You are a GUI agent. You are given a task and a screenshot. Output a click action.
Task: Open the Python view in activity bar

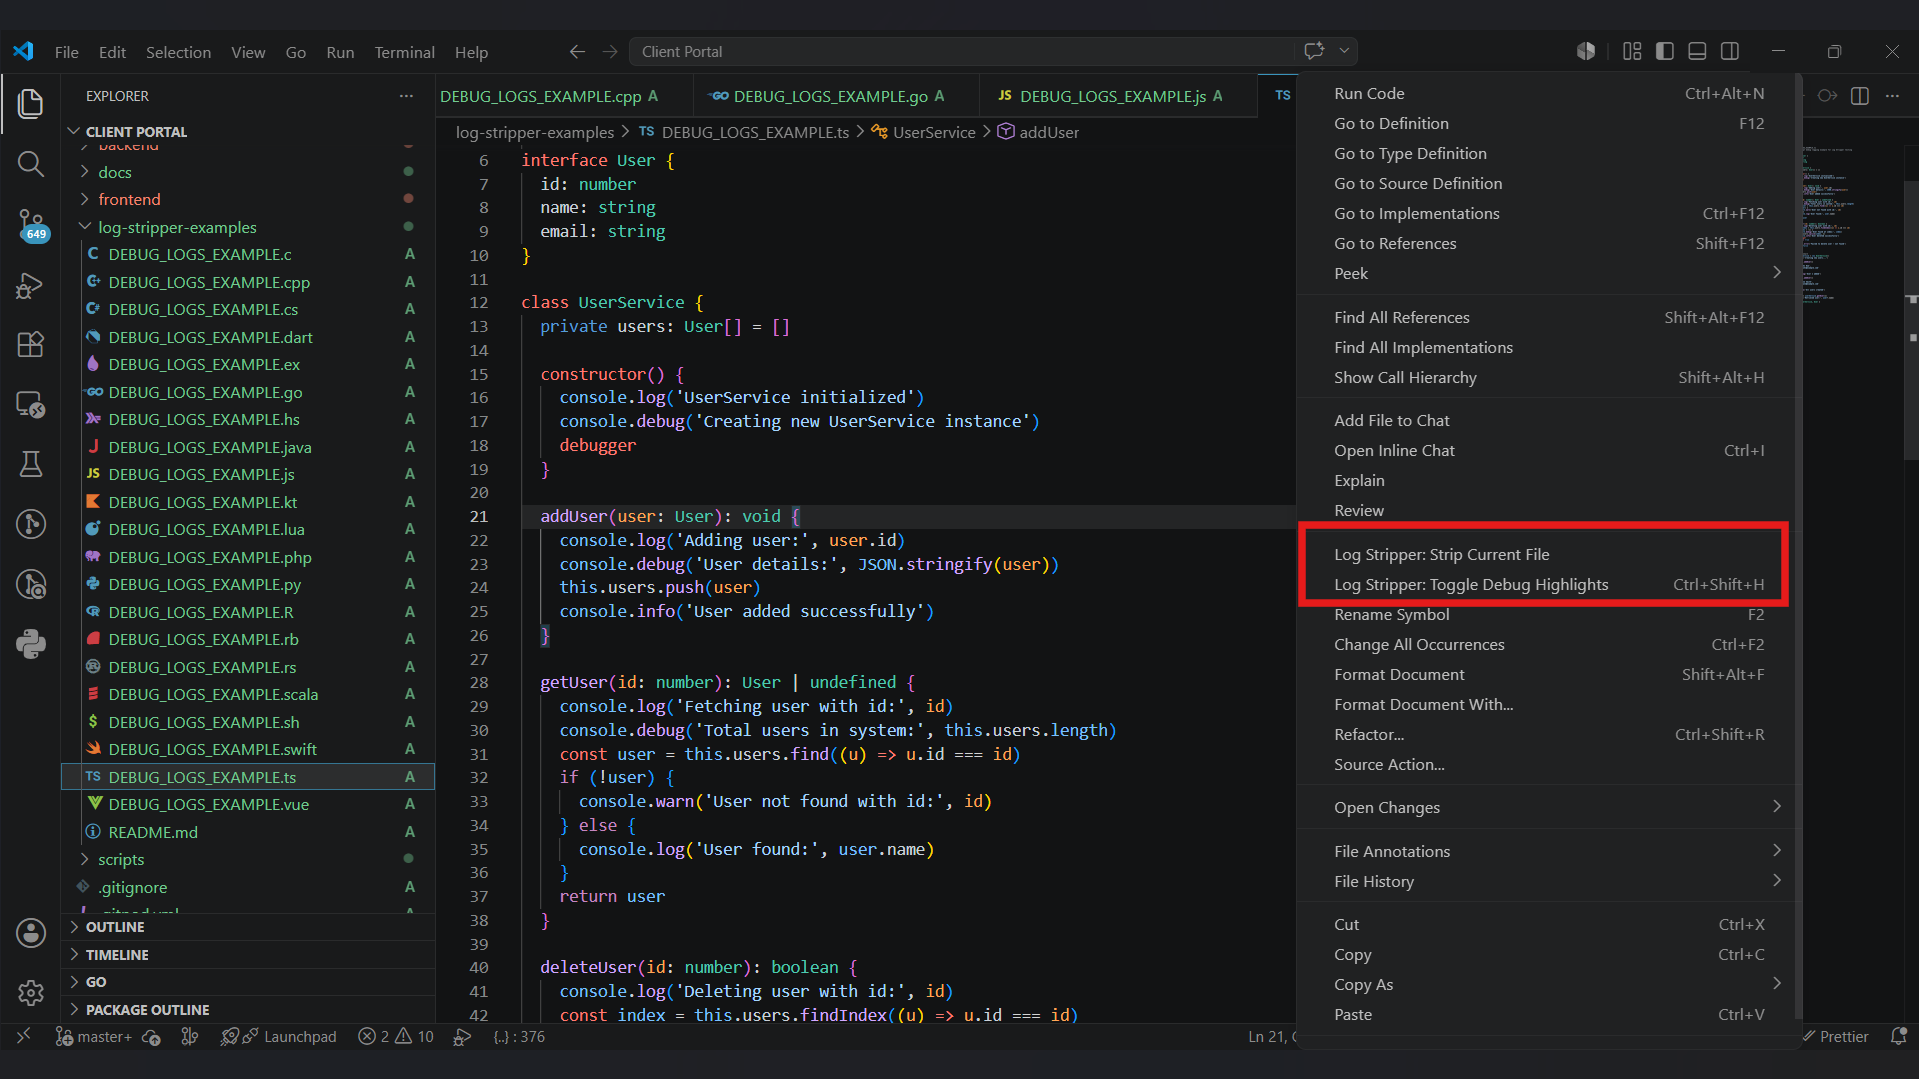pos(31,643)
